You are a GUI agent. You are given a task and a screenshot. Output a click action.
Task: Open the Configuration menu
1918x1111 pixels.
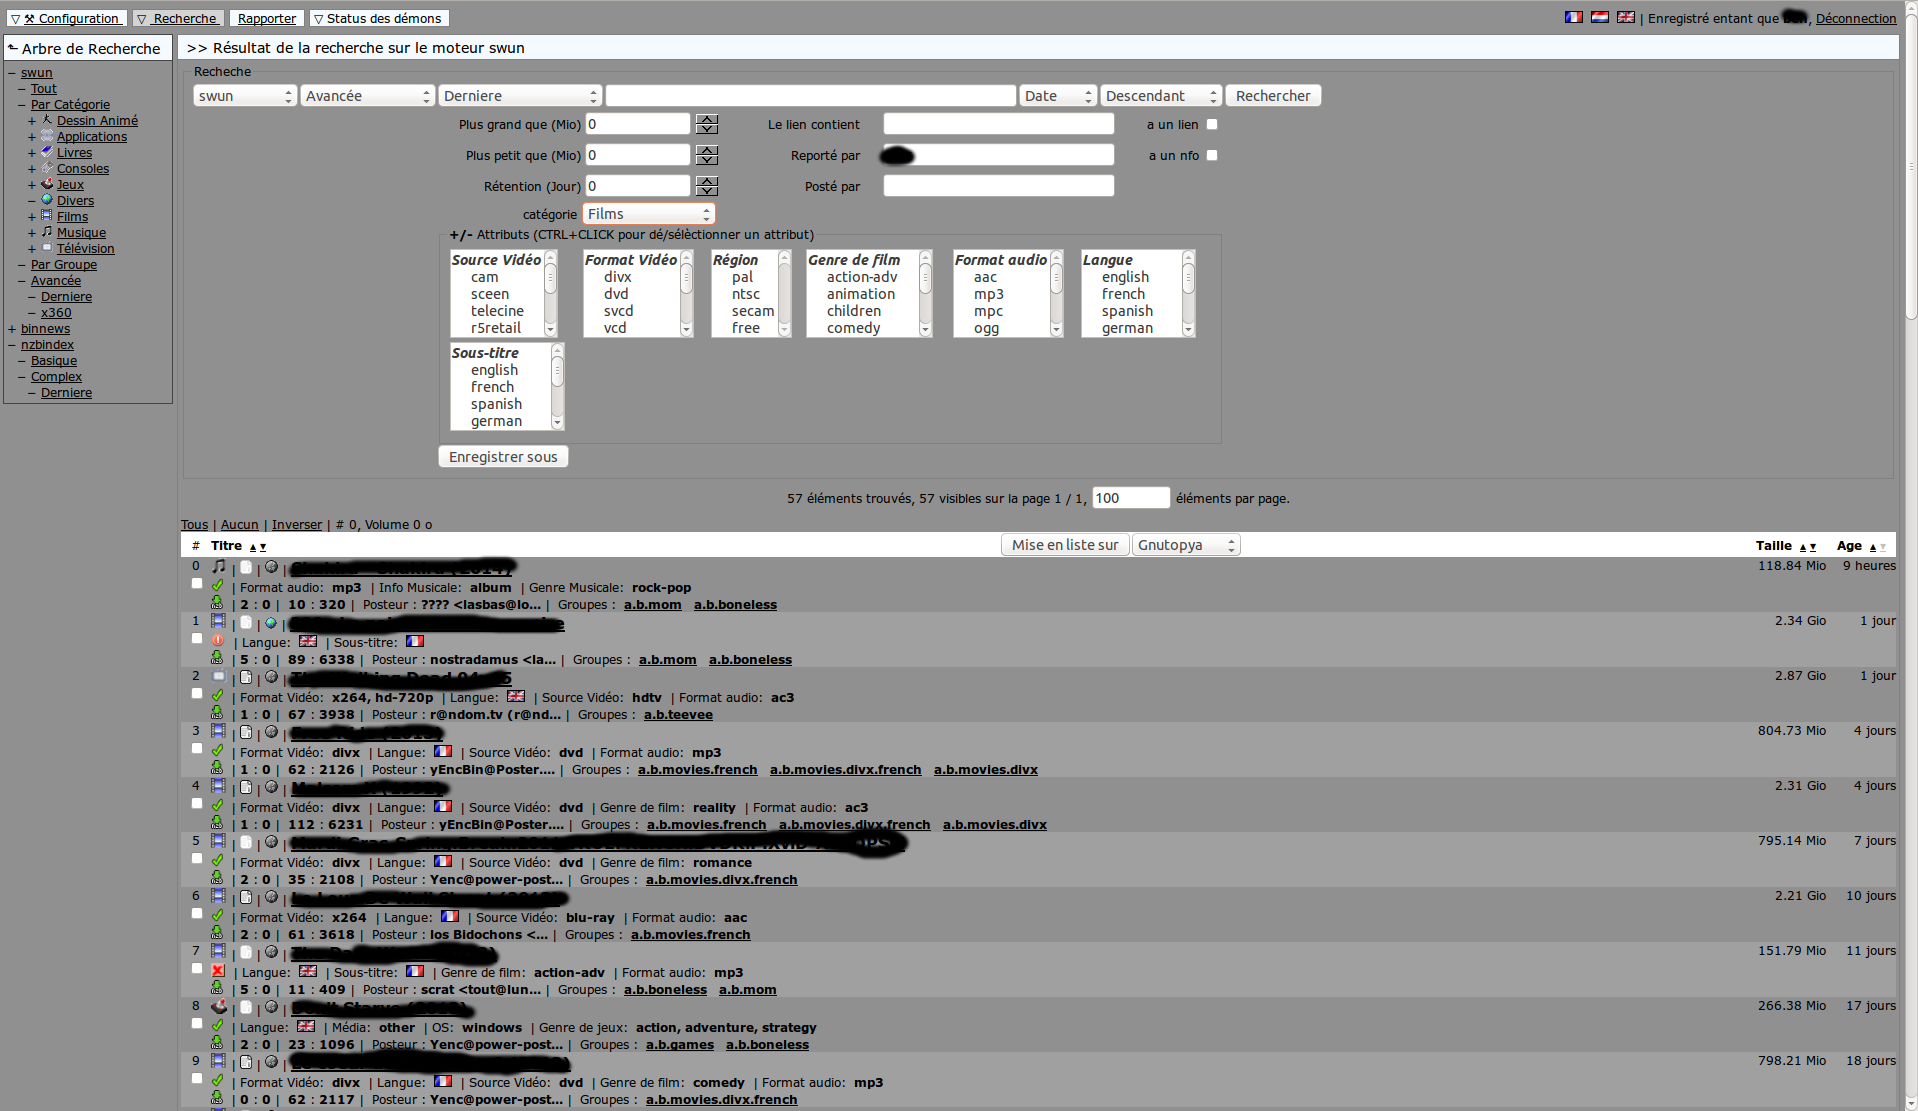(x=66, y=18)
